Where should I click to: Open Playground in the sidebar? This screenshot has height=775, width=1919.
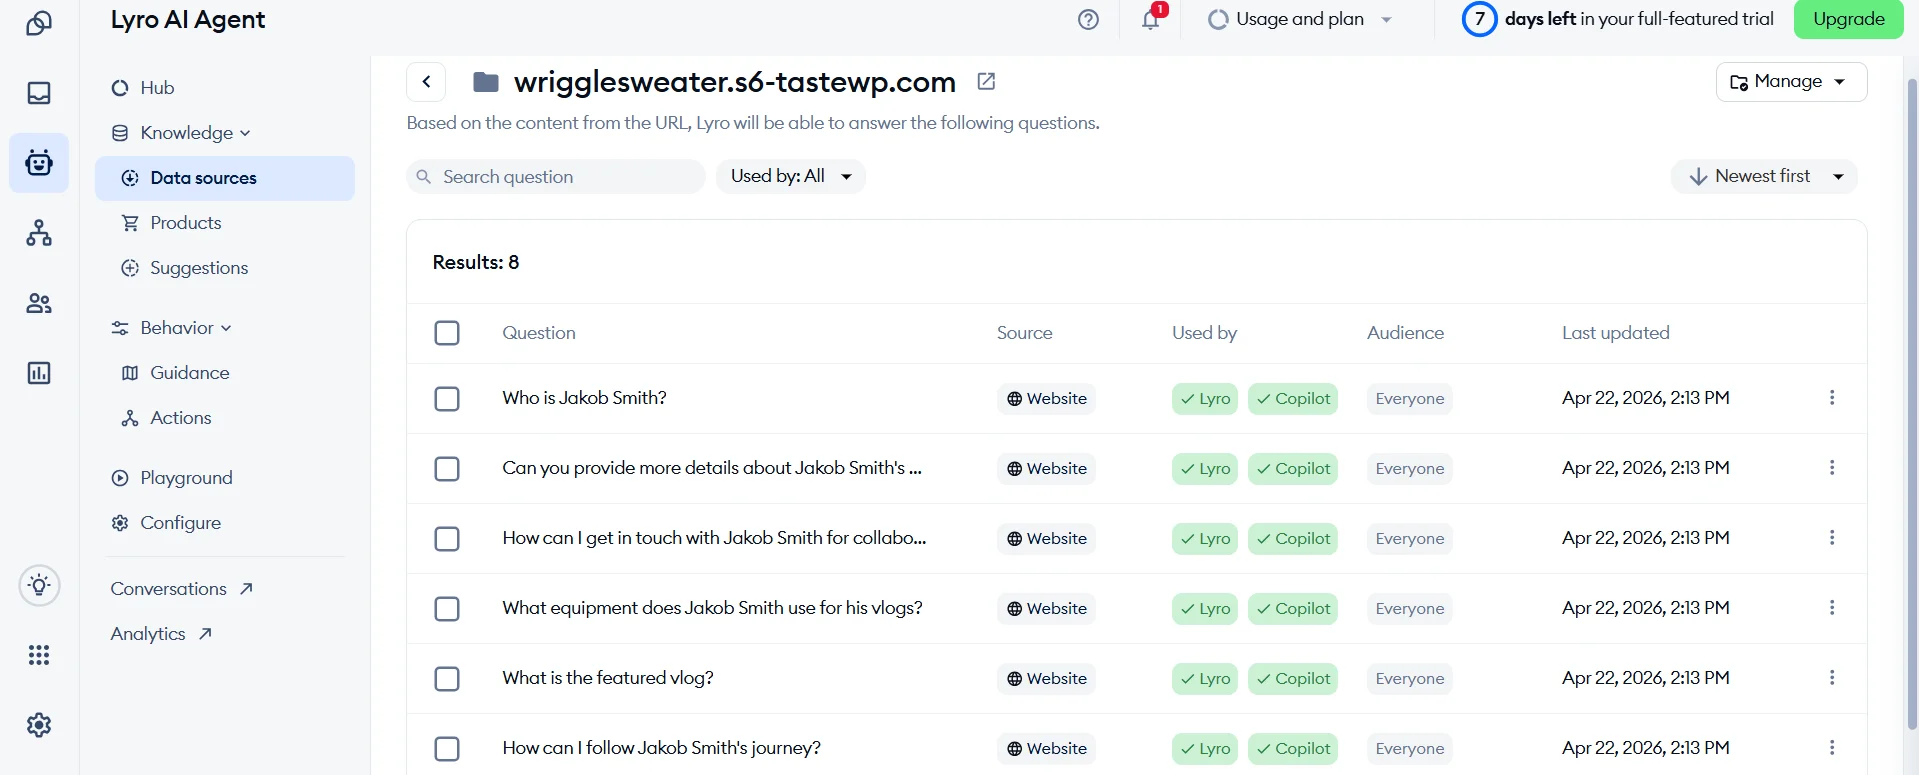coord(172,478)
